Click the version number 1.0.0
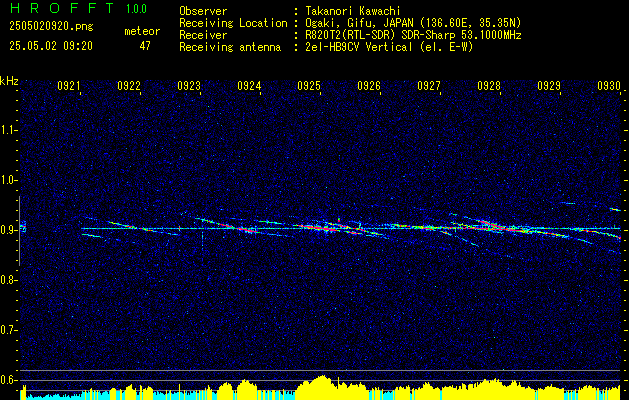The width and height of the screenshot is (629, 400). (136, 9)
